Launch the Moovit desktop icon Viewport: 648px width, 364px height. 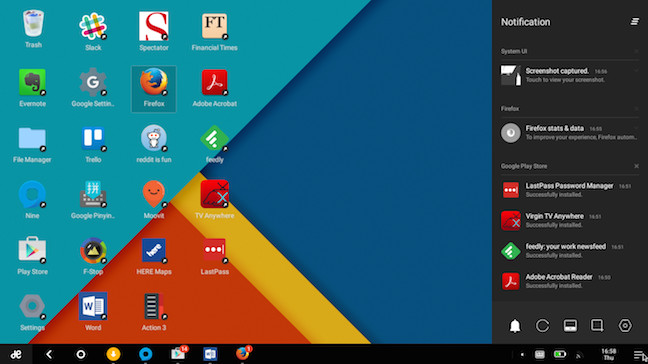pyautogui.click(x=154, y=193)
